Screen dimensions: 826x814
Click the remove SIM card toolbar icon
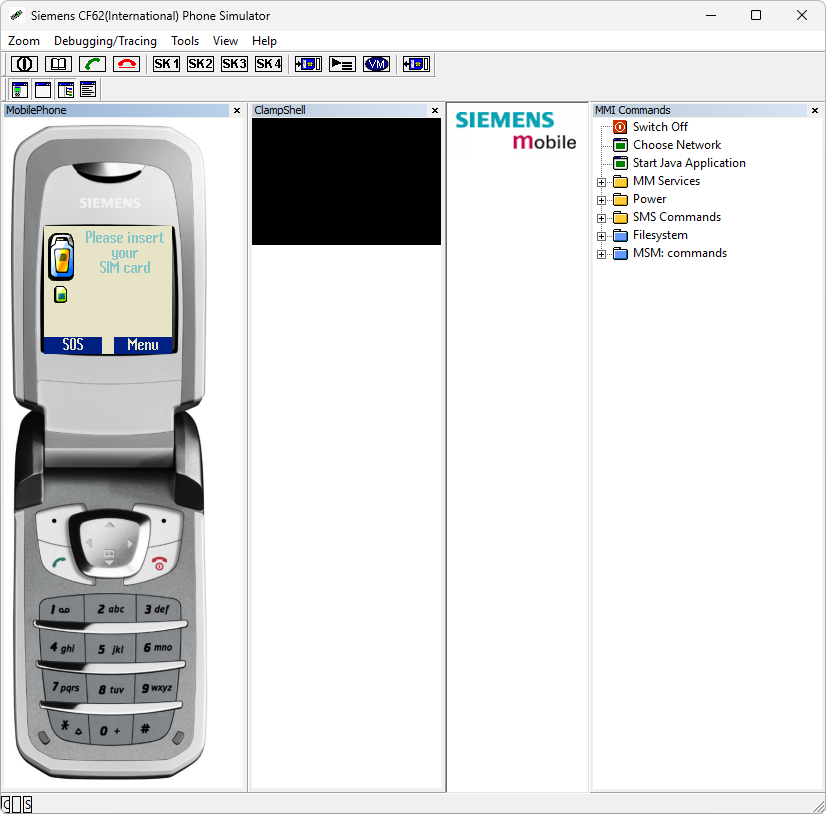(416, 64)
